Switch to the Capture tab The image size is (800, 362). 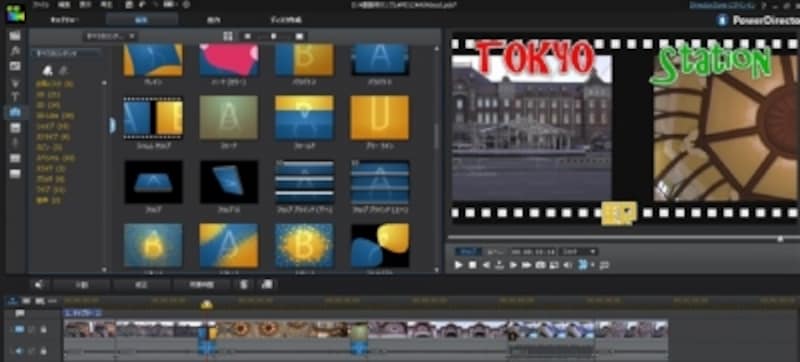pos(65,20)
